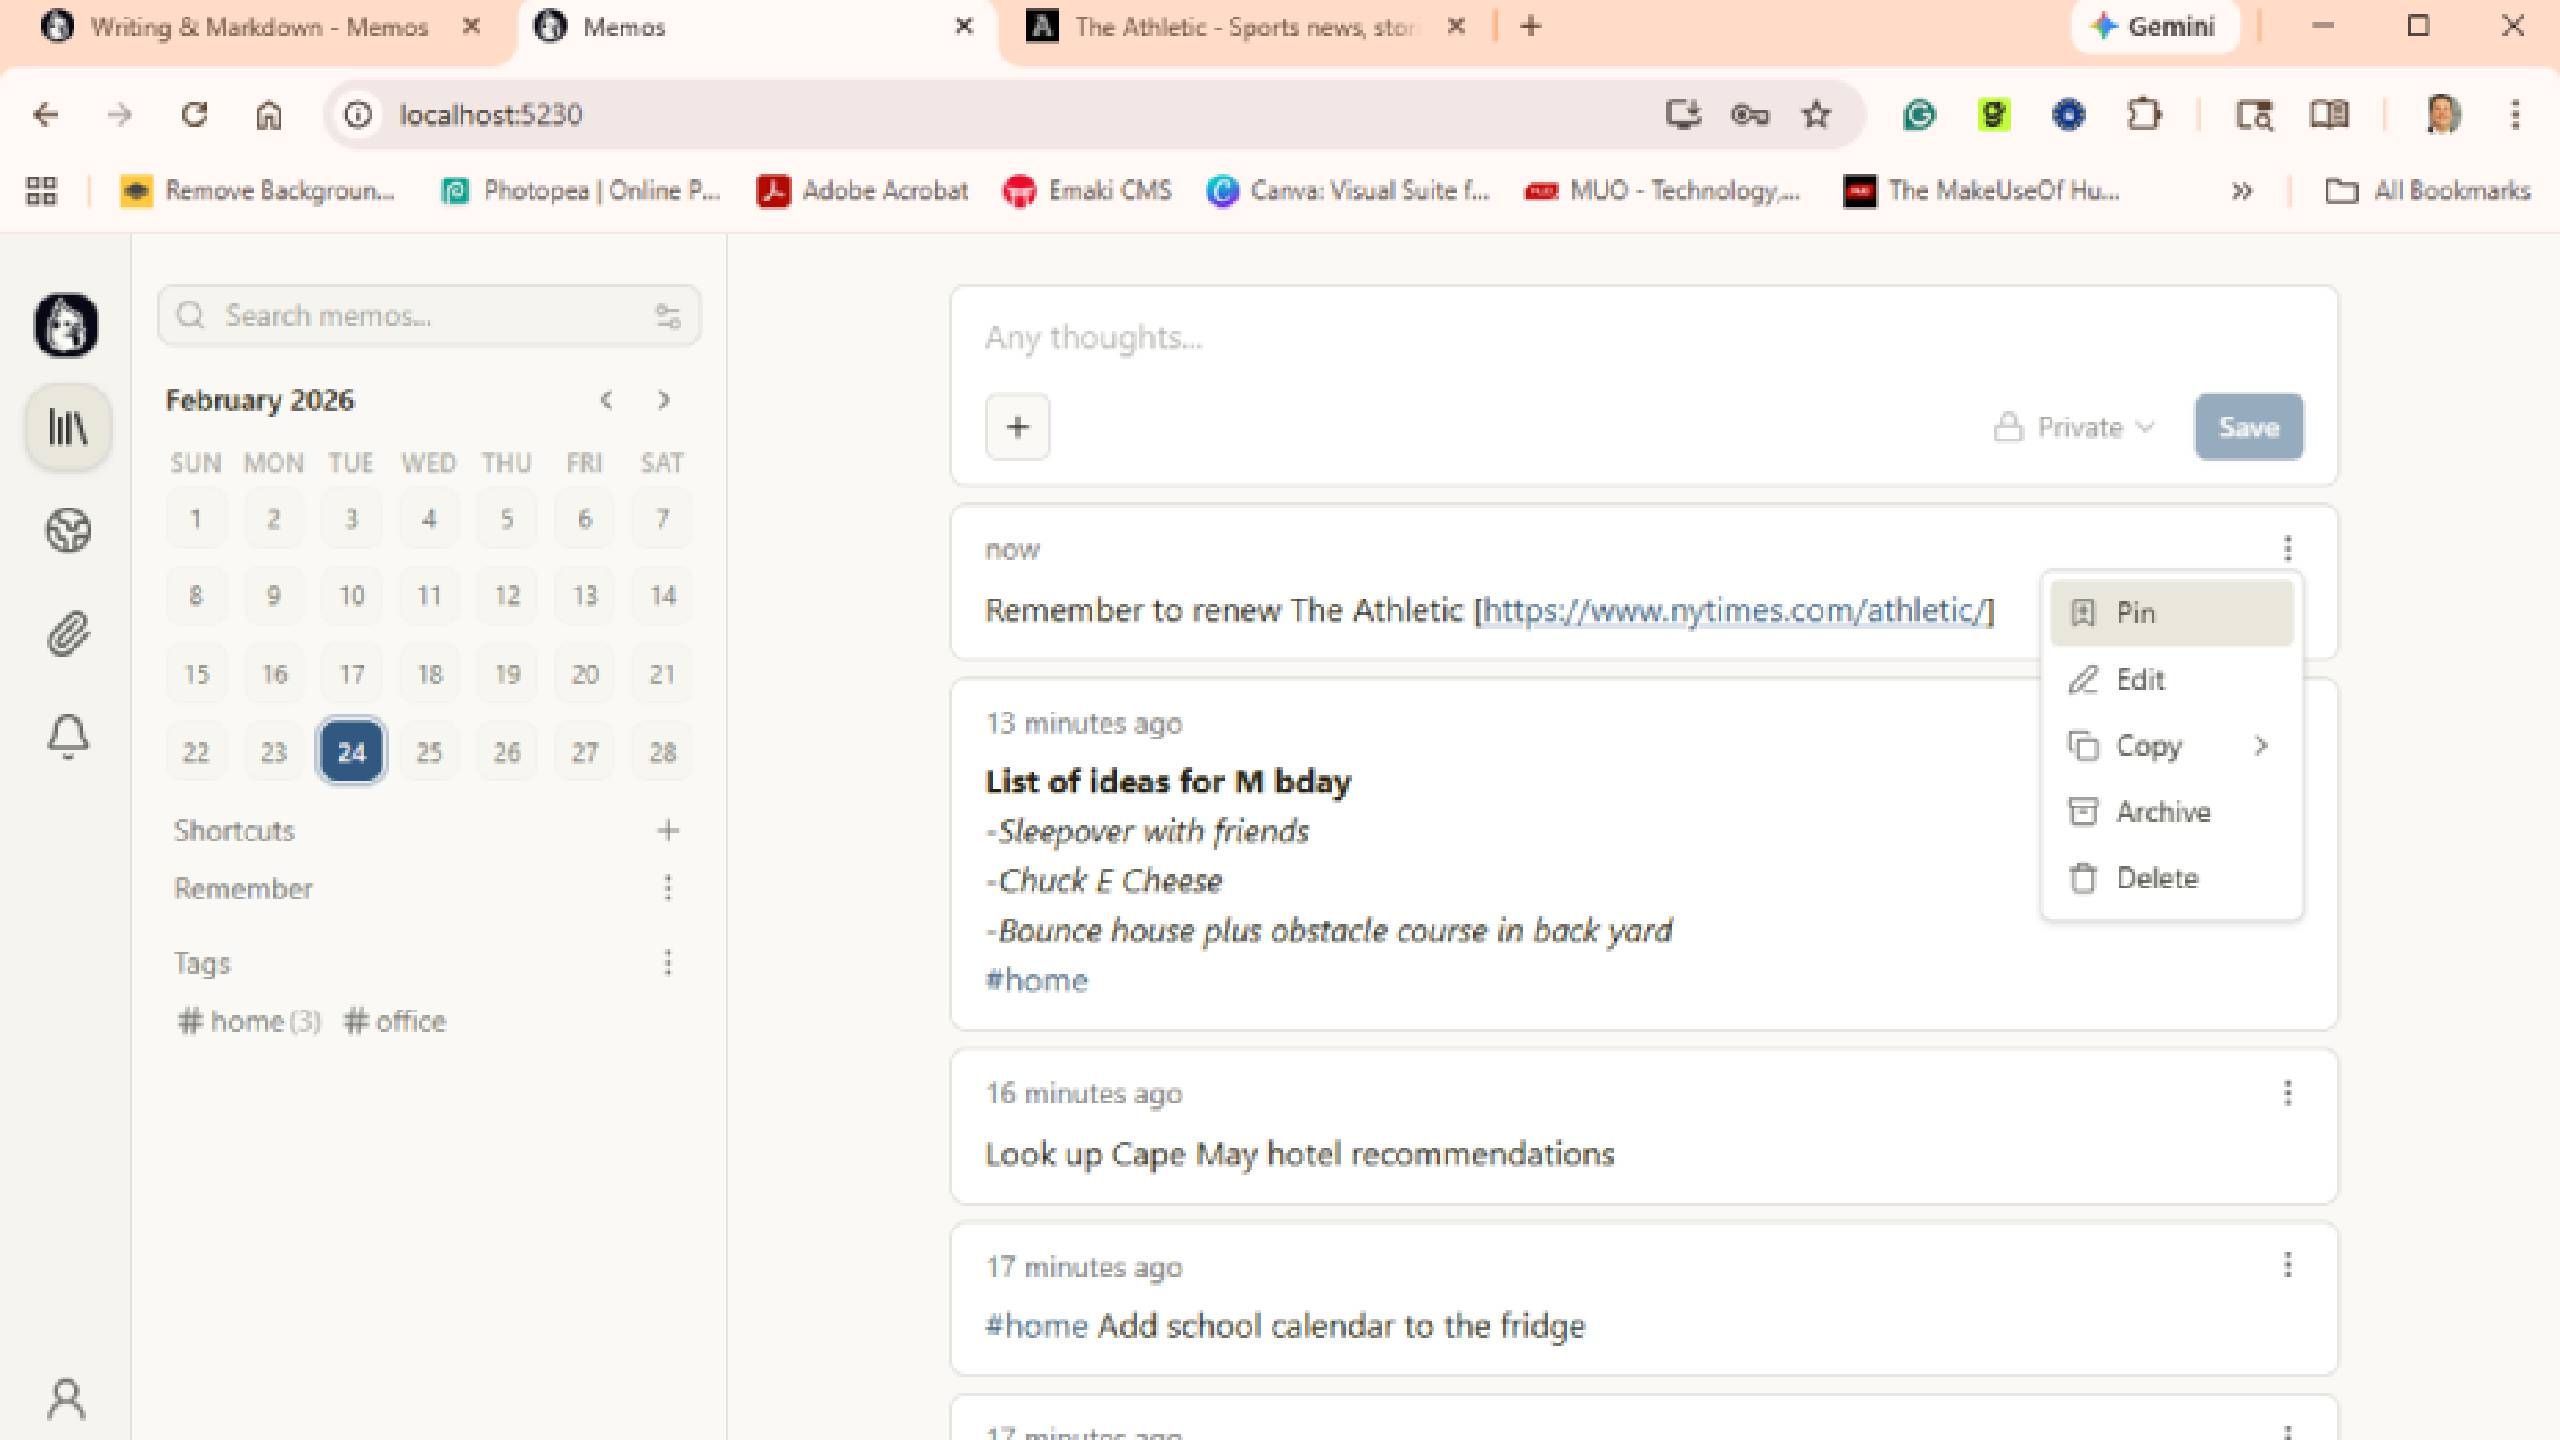Choose Archive from the memo menu
2560x1440 pixels.
click(x=2171, y=812)
